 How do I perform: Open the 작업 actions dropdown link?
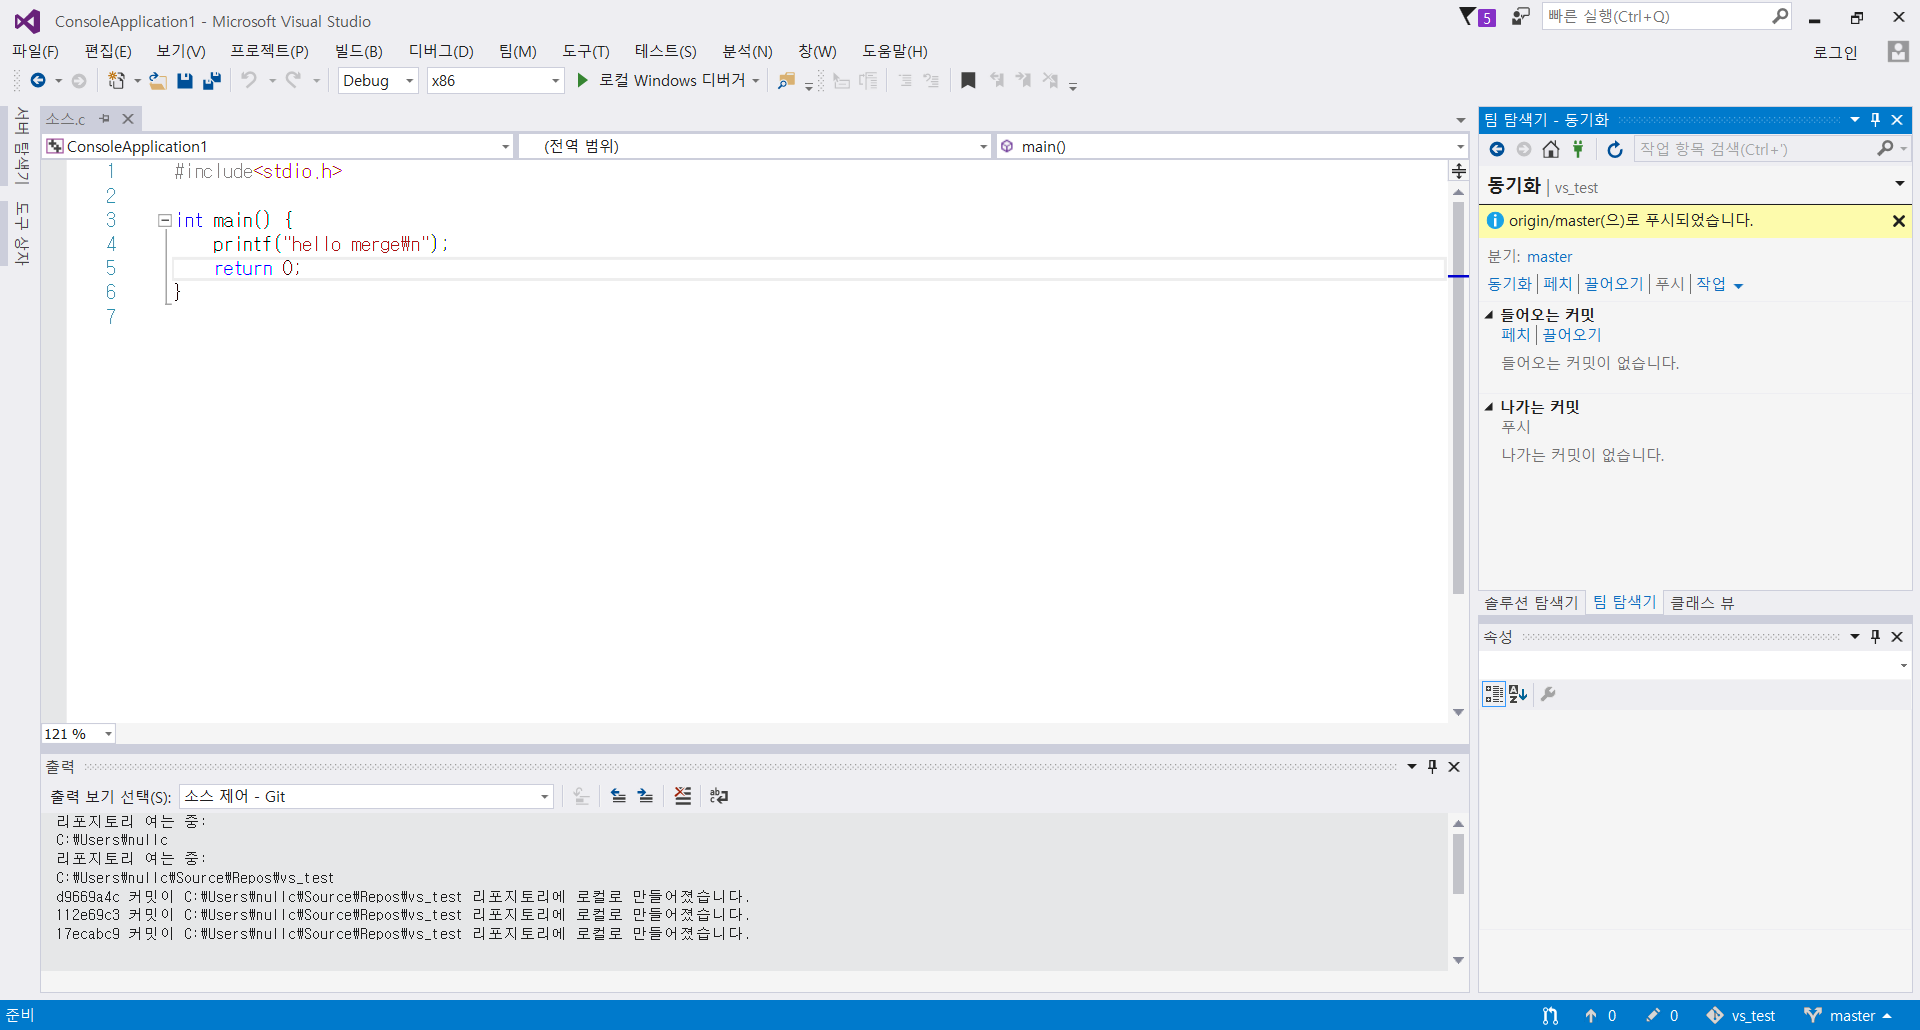(1719, 284)
